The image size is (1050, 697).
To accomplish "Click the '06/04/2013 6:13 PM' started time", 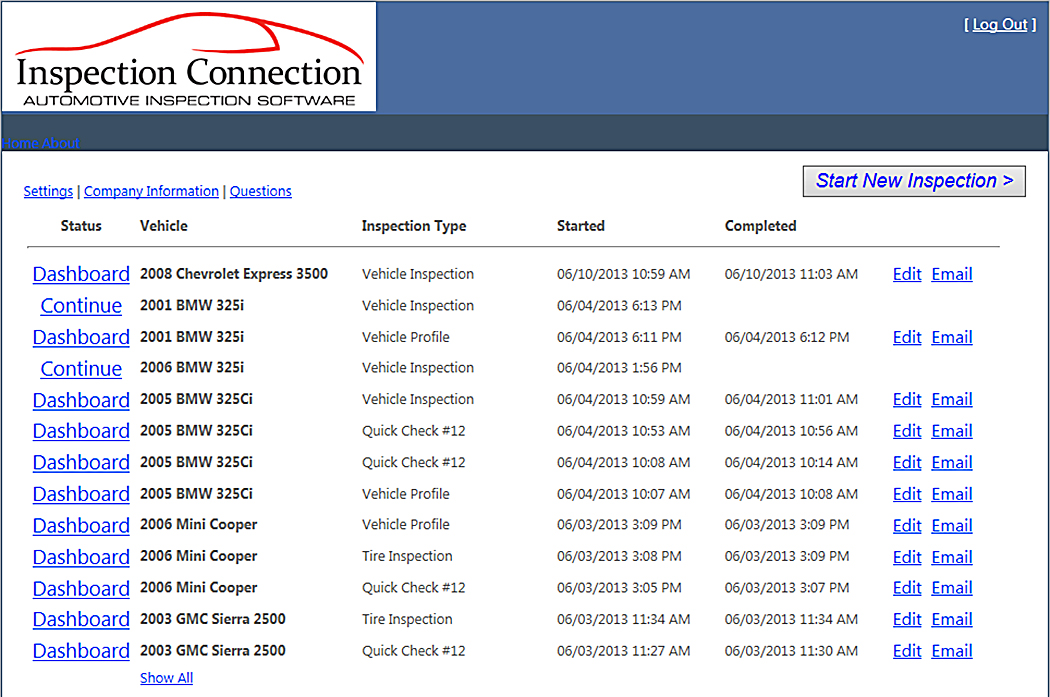I will coord(619,306).
